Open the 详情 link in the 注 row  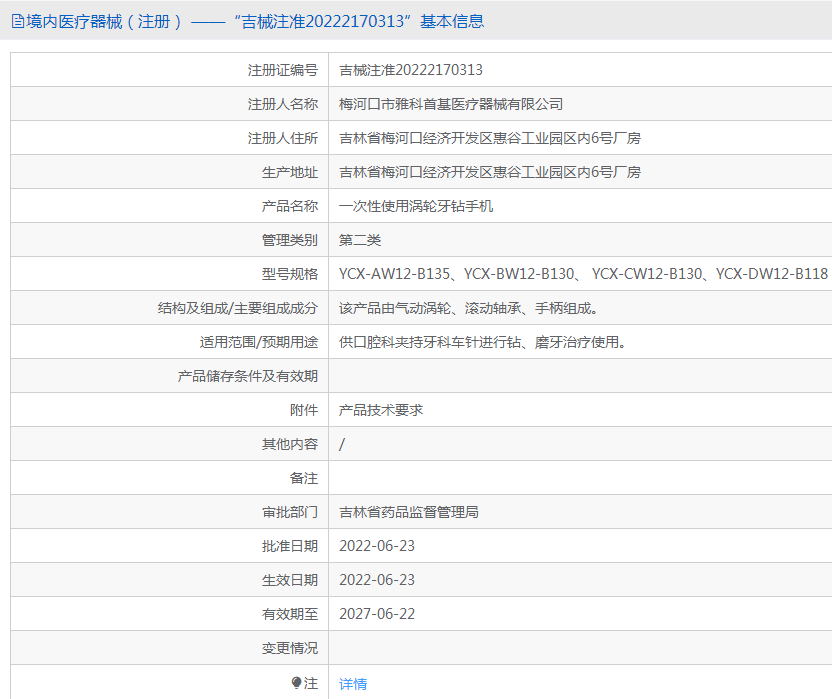click(x=353, y=684)
